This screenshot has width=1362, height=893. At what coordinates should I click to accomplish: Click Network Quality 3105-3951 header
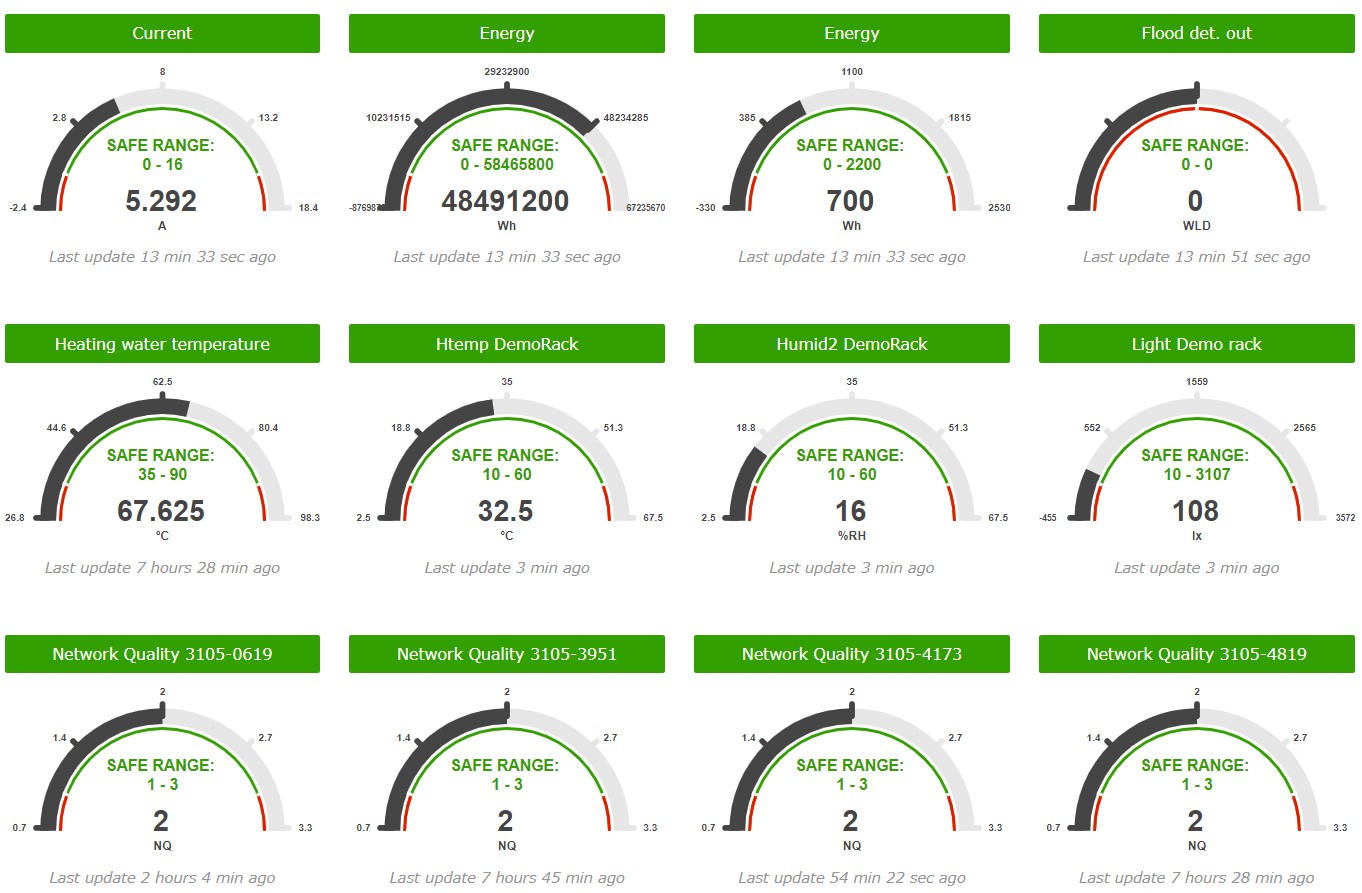(506, 654)
